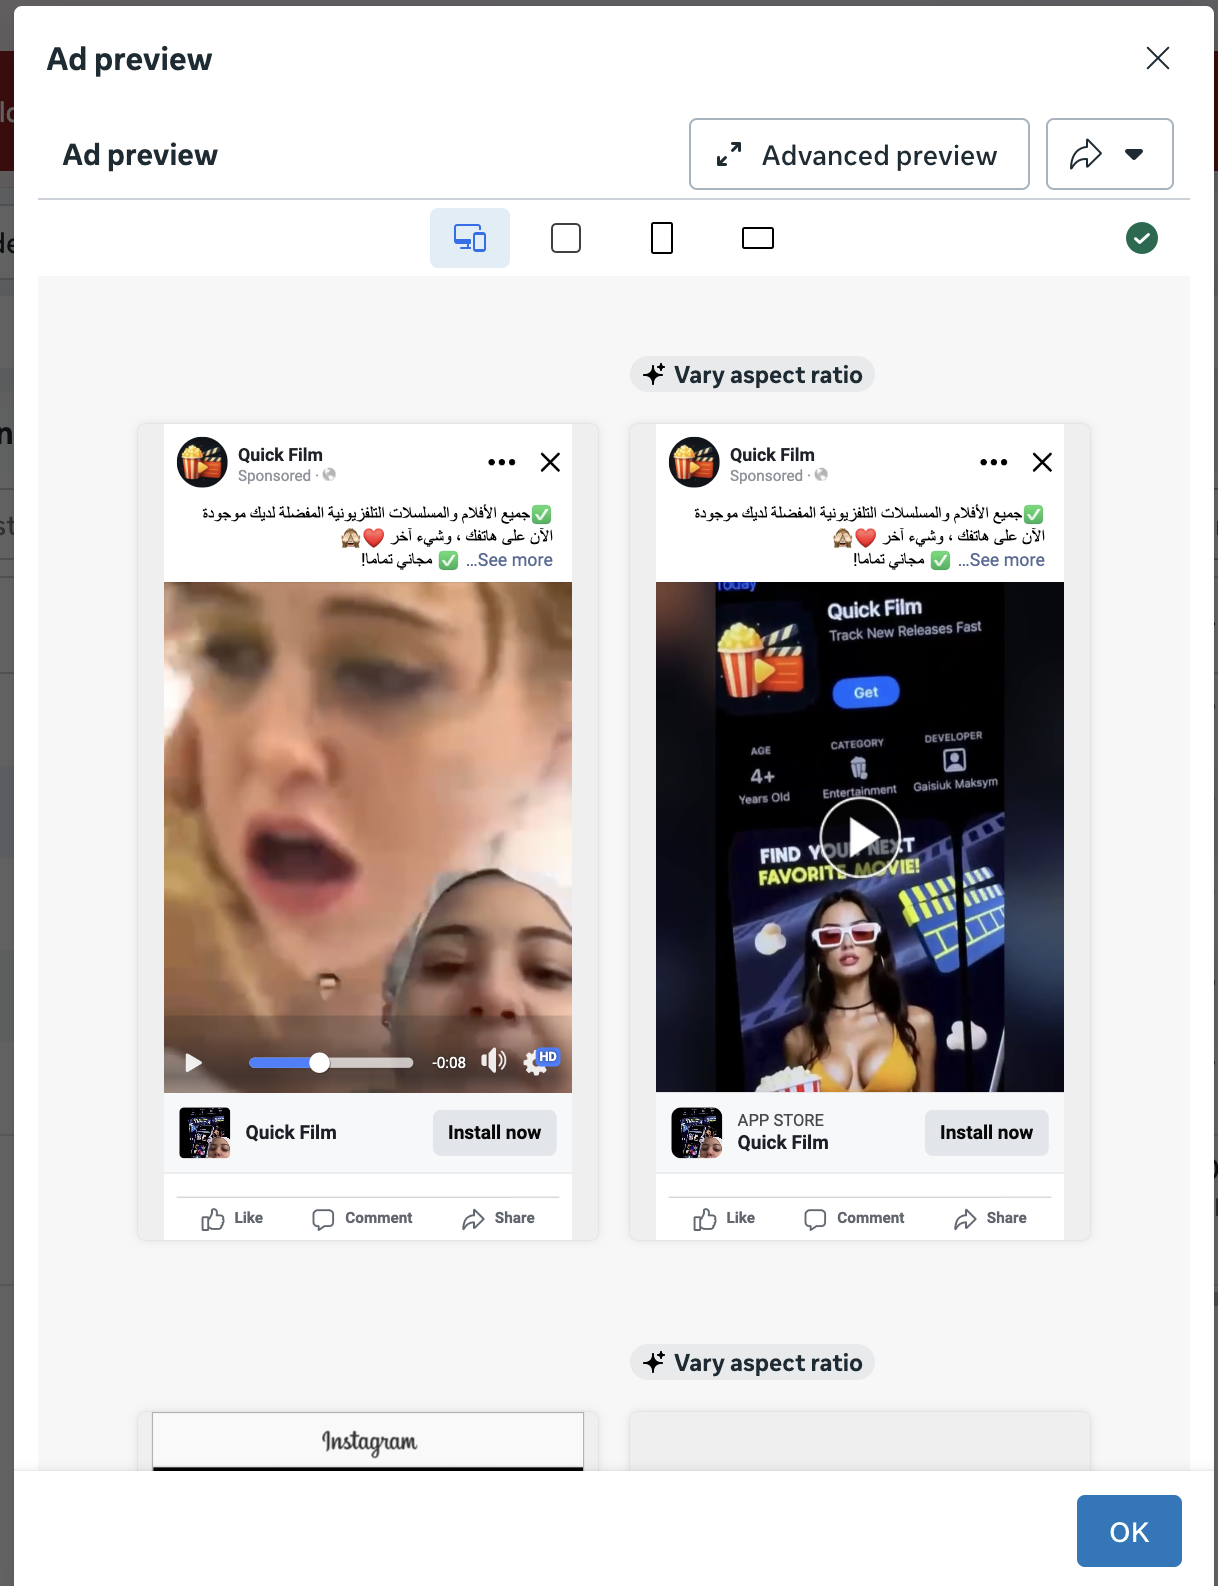Click OK to confirm the preview

pos(1129,1531)
